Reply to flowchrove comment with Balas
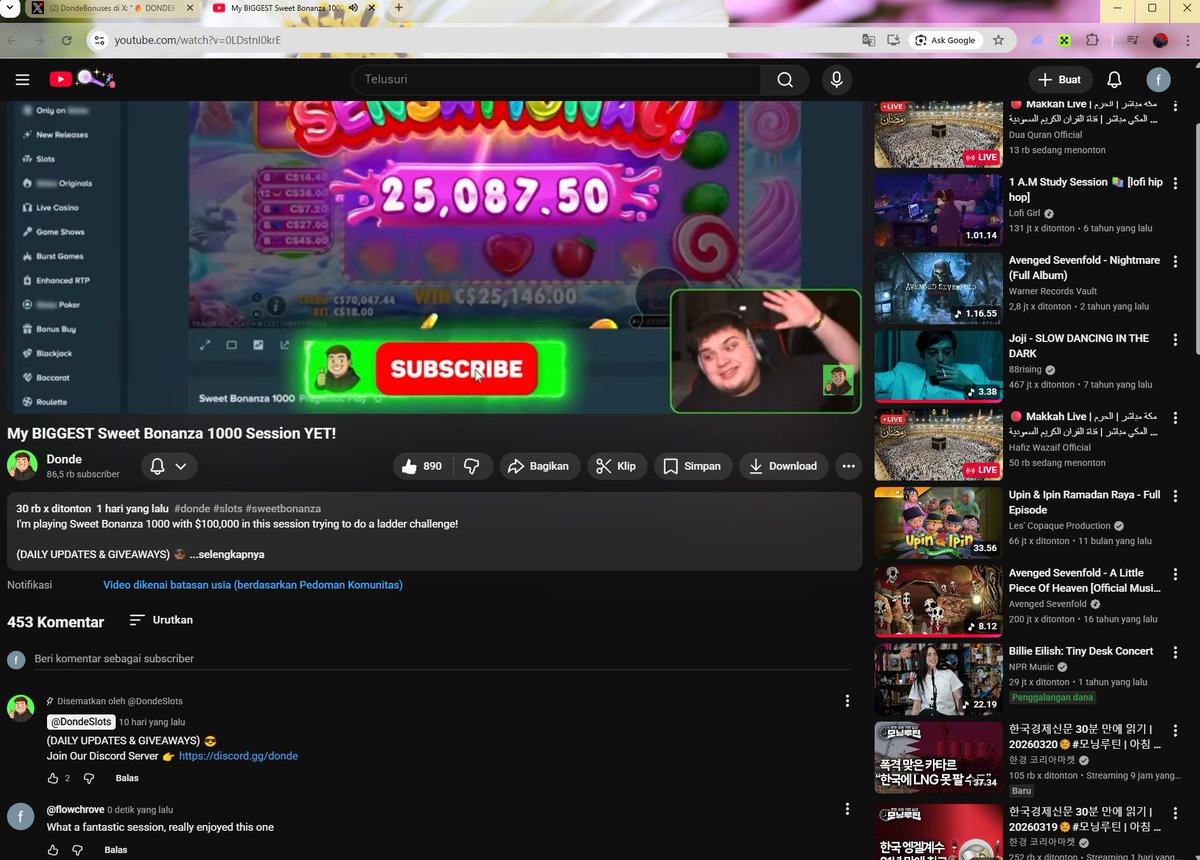 tap(116, 850)
